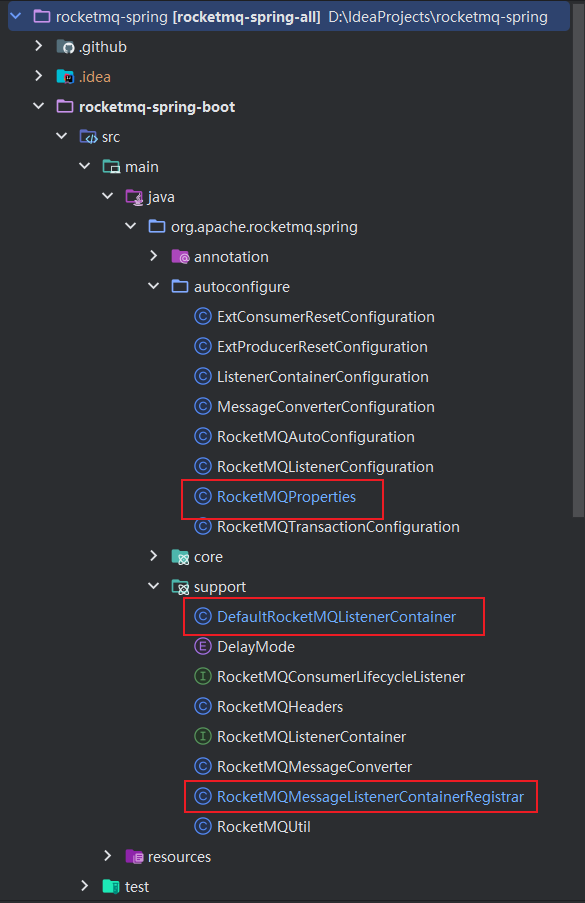This screenshot has width=585, height=903.
Task: Click the resources folder icon
Action: pos(134,856)
